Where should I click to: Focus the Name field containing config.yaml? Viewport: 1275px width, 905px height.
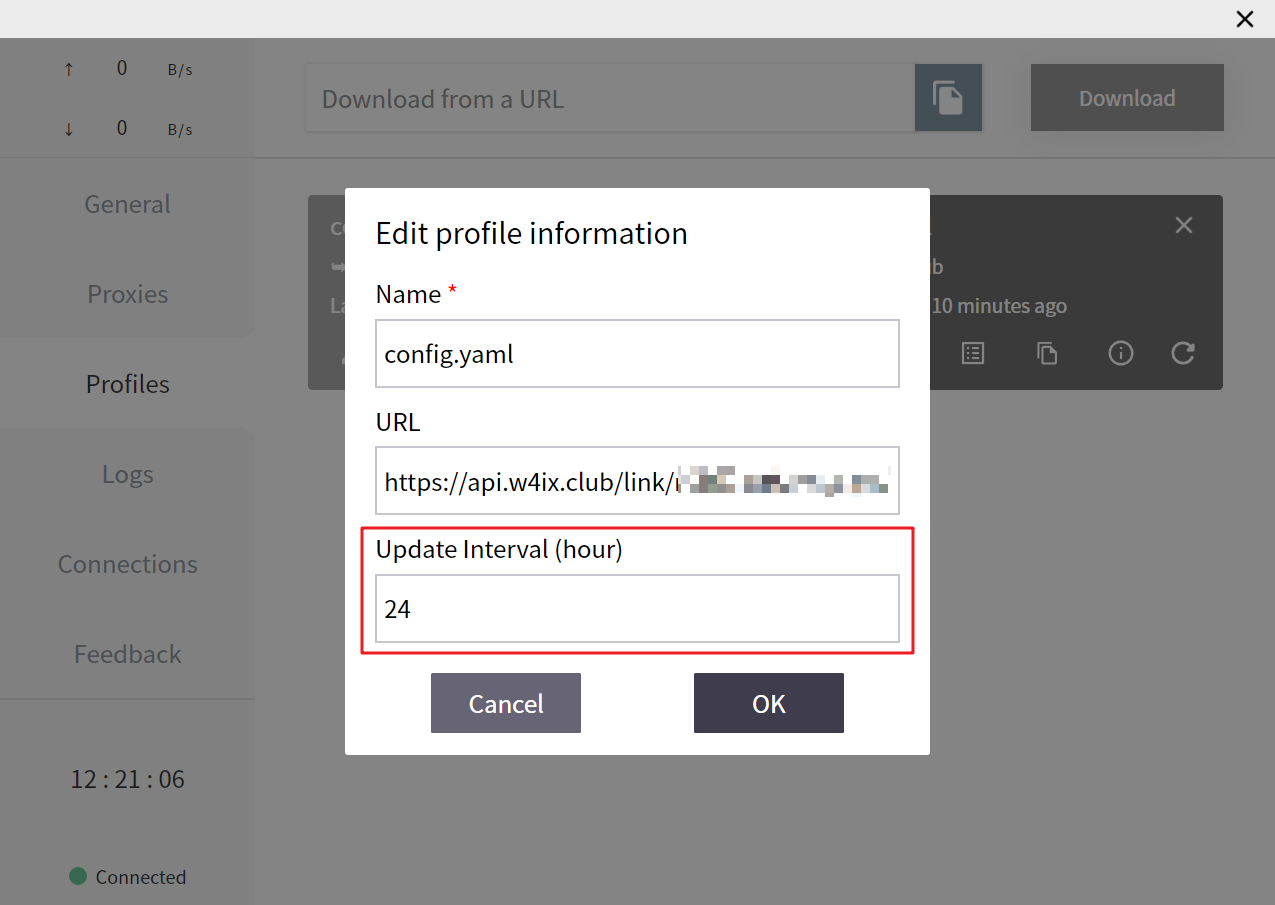tap(637, 353)
